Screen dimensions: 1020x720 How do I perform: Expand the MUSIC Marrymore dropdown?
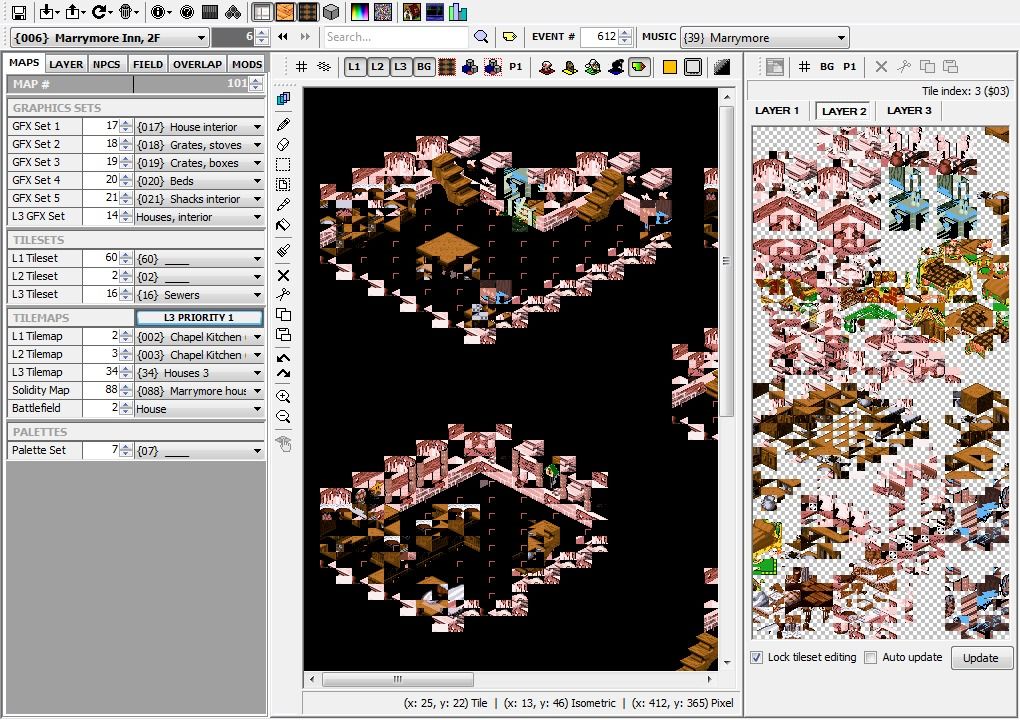coord(841,38)
